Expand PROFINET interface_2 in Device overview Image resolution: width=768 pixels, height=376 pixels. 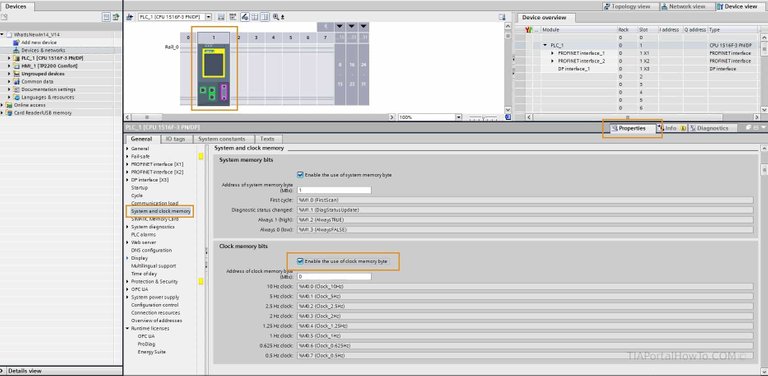[552, 61]
